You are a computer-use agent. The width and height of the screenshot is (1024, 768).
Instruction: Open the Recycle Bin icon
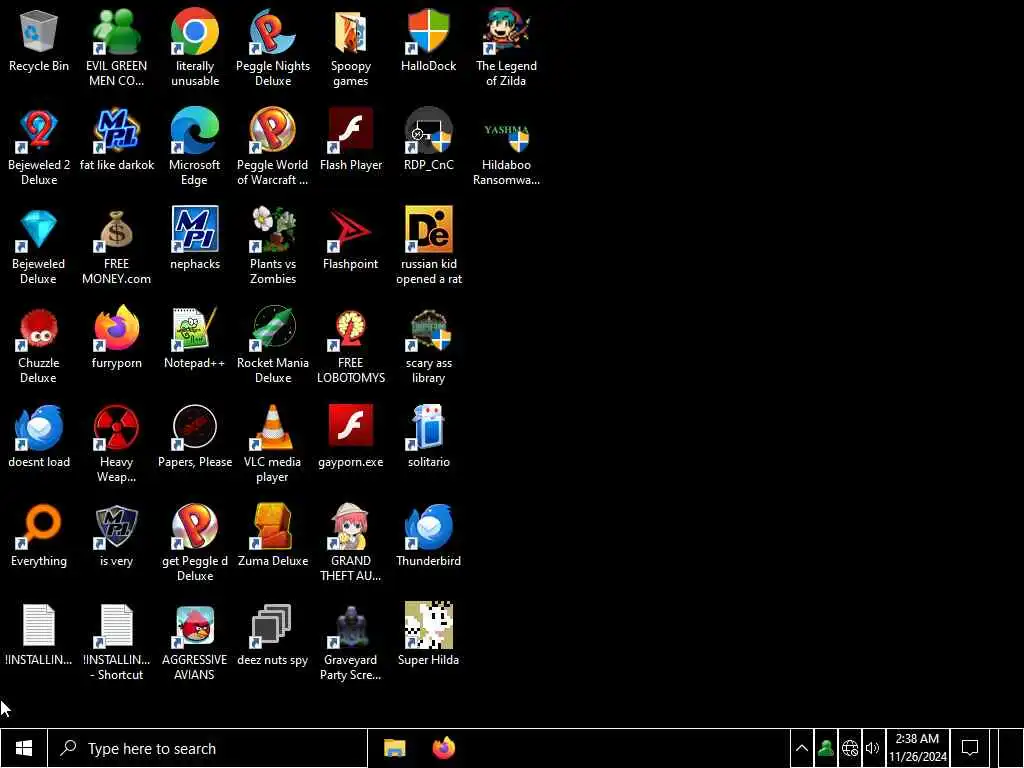[x=39, y=32]
